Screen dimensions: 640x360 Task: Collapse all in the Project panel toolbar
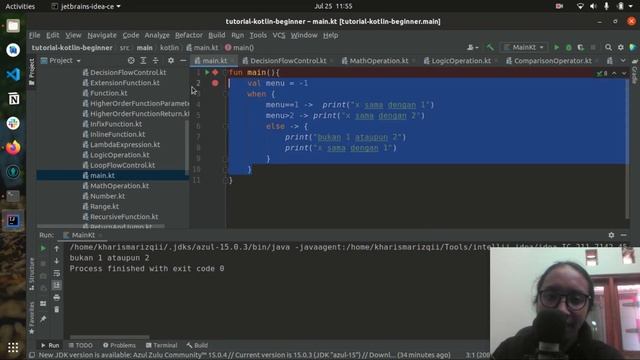tap(156, 60)
